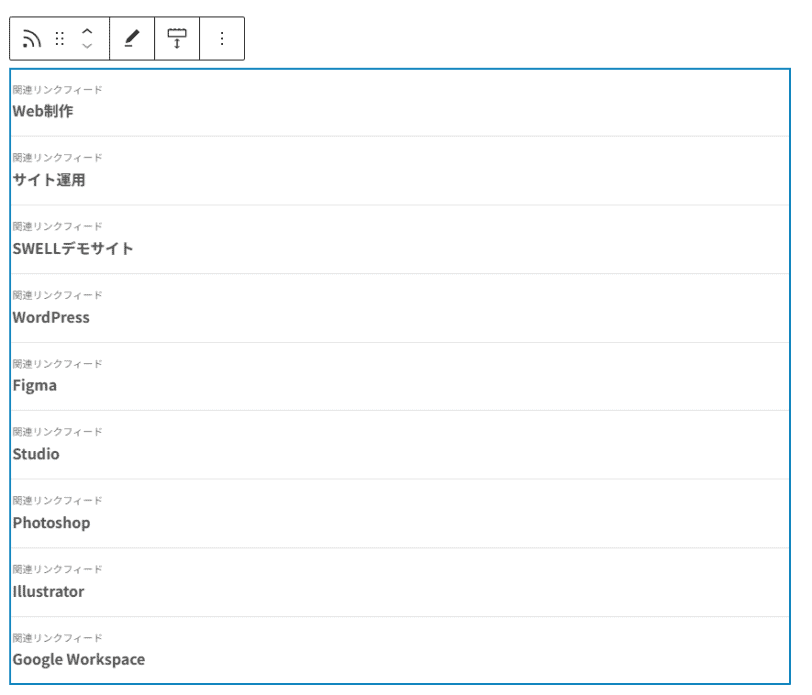Open the SWELLデモサイト feed link

73,249
